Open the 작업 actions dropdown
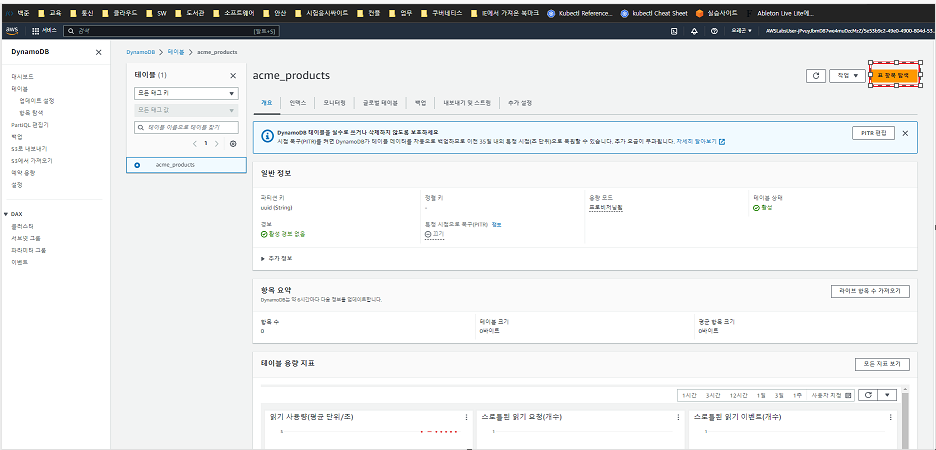This screenshot has width=936, height=450. coord(847,76)
